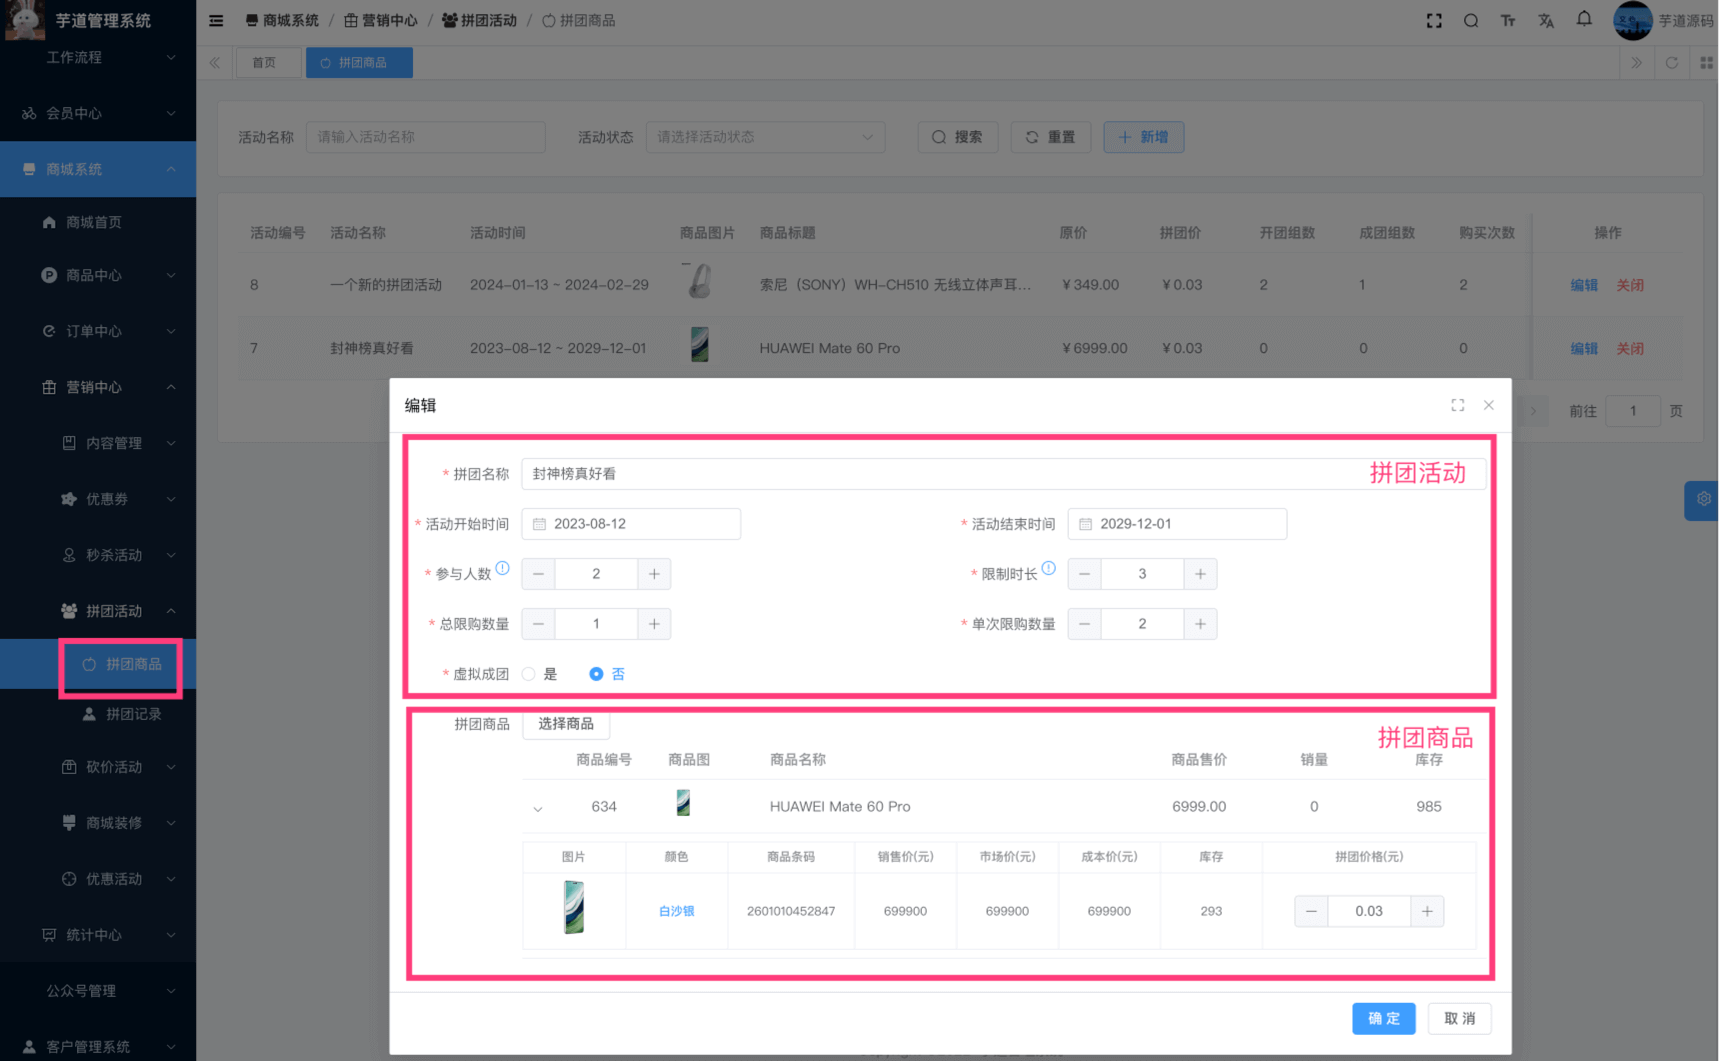This screenshot has height=1061, width=1719.
Task: Click the language translate icon
Action: 1546,21
